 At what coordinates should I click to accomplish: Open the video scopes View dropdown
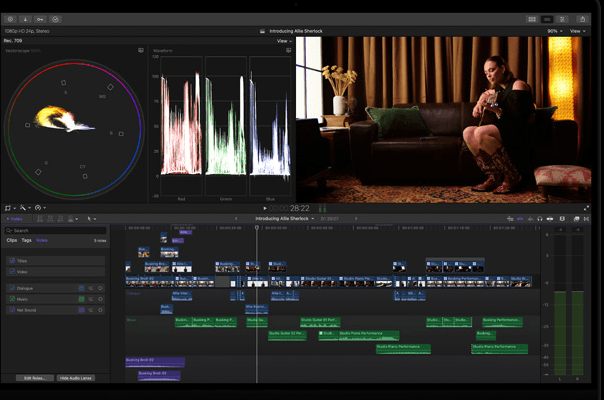[284, 41]
